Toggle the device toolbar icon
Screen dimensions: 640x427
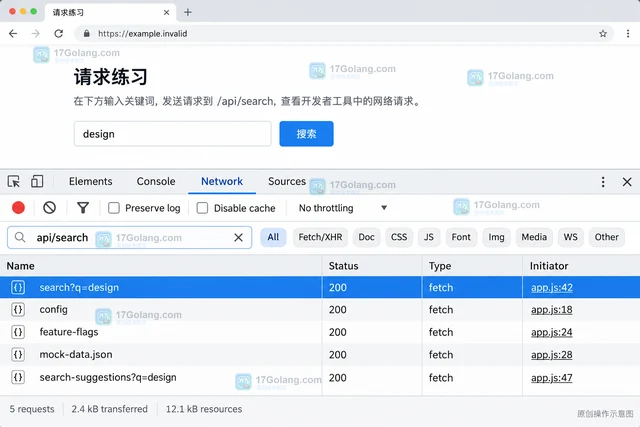[37, 181]
